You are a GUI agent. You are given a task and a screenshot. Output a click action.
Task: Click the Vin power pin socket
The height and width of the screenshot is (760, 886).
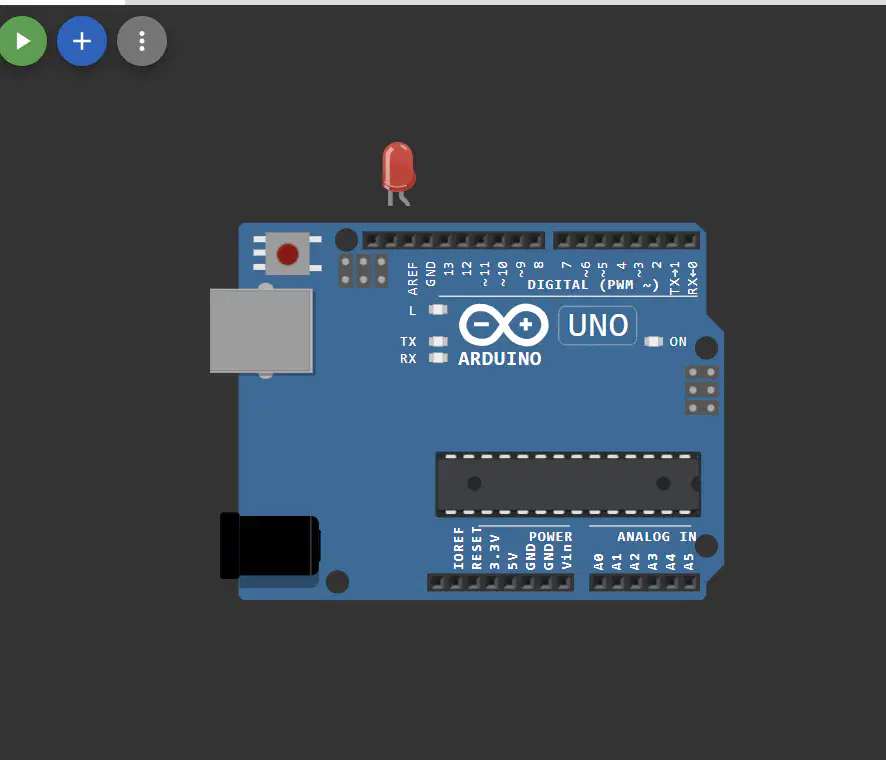coord(564,583)
